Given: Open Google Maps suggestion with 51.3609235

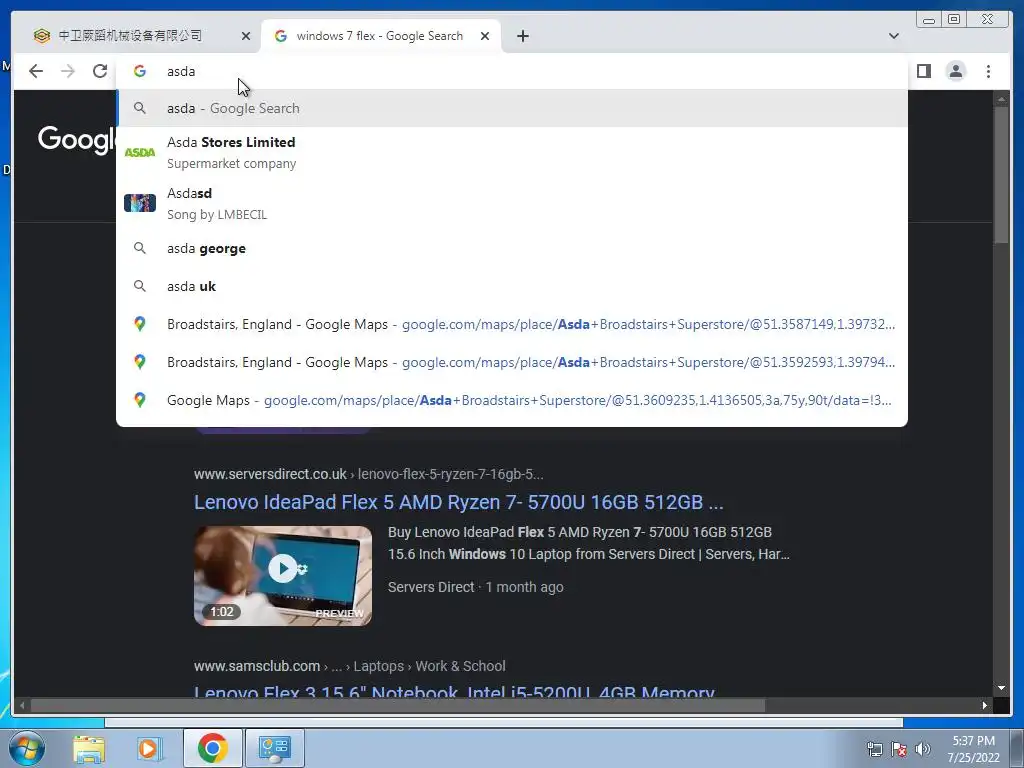Looking at the screenshot, I should pos(513,400).
